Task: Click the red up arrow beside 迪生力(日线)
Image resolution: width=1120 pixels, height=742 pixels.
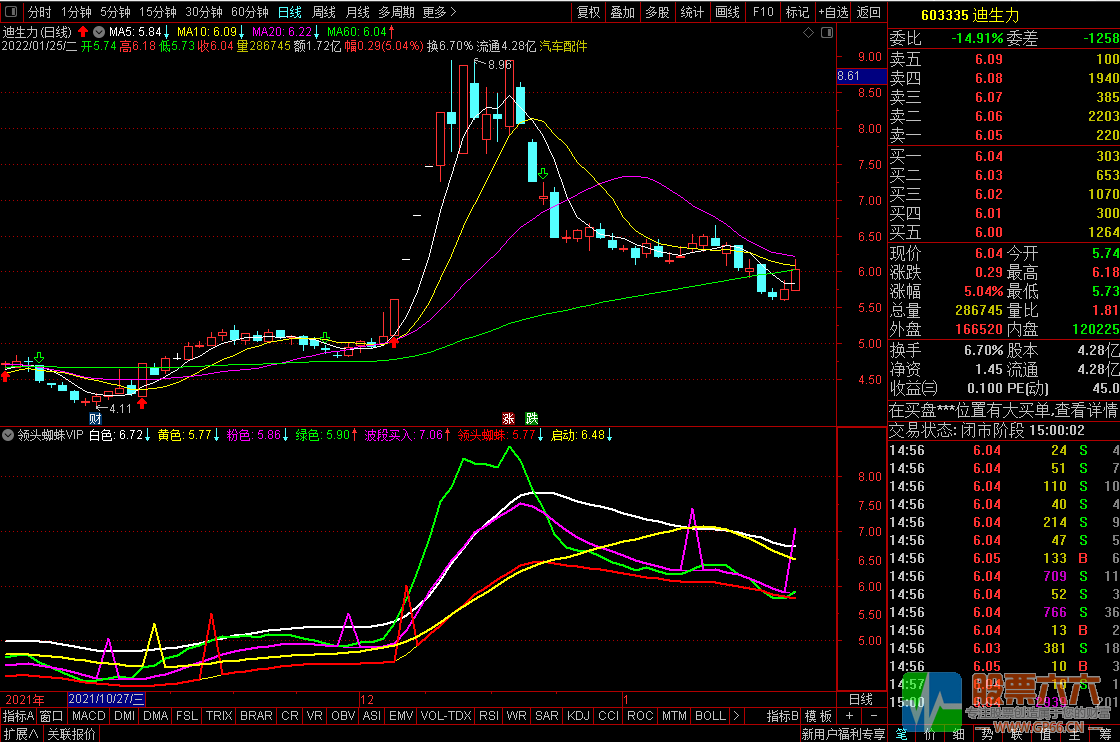Action: (x=83, y=31)
